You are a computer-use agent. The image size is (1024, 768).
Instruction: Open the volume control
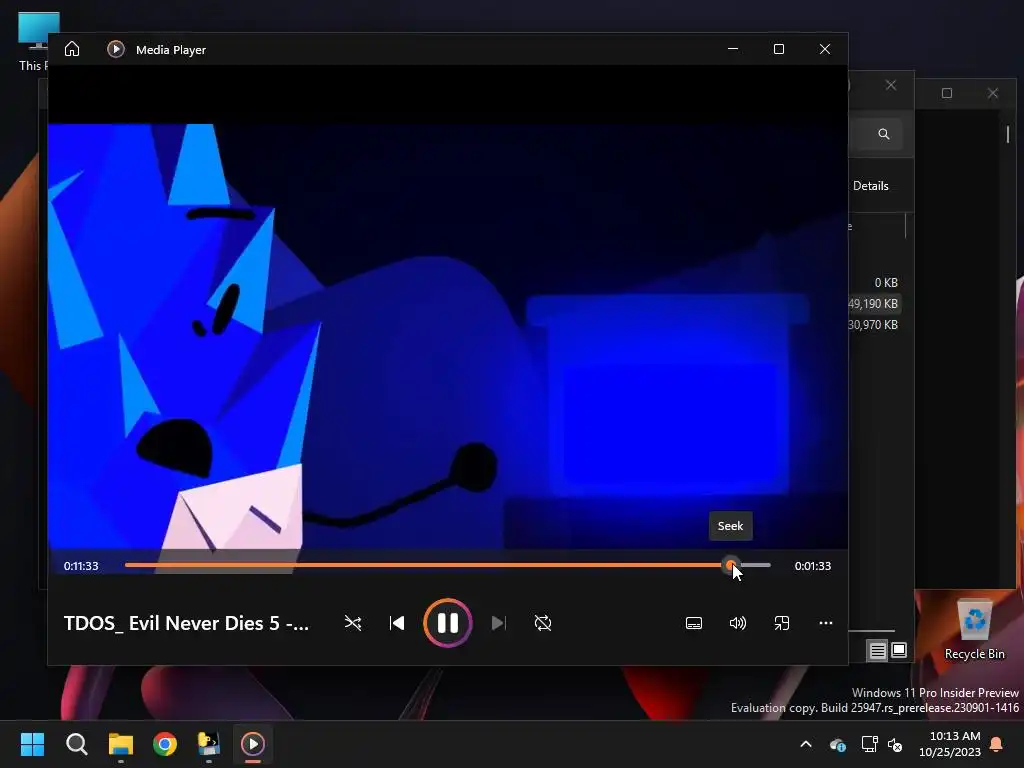(737, 623)
